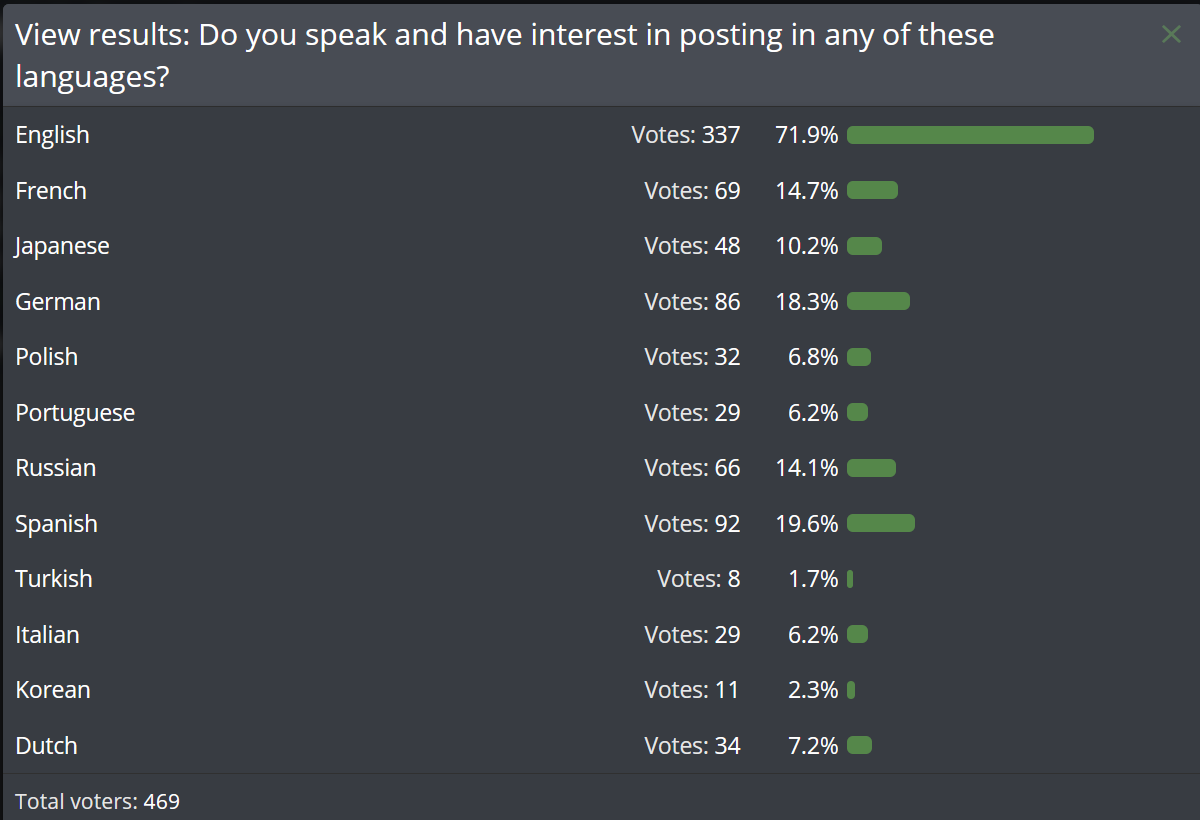1200x820 pixels.
Task: Close the poll results dialog
Action: pyautogui.click(x=1171, y=35)
